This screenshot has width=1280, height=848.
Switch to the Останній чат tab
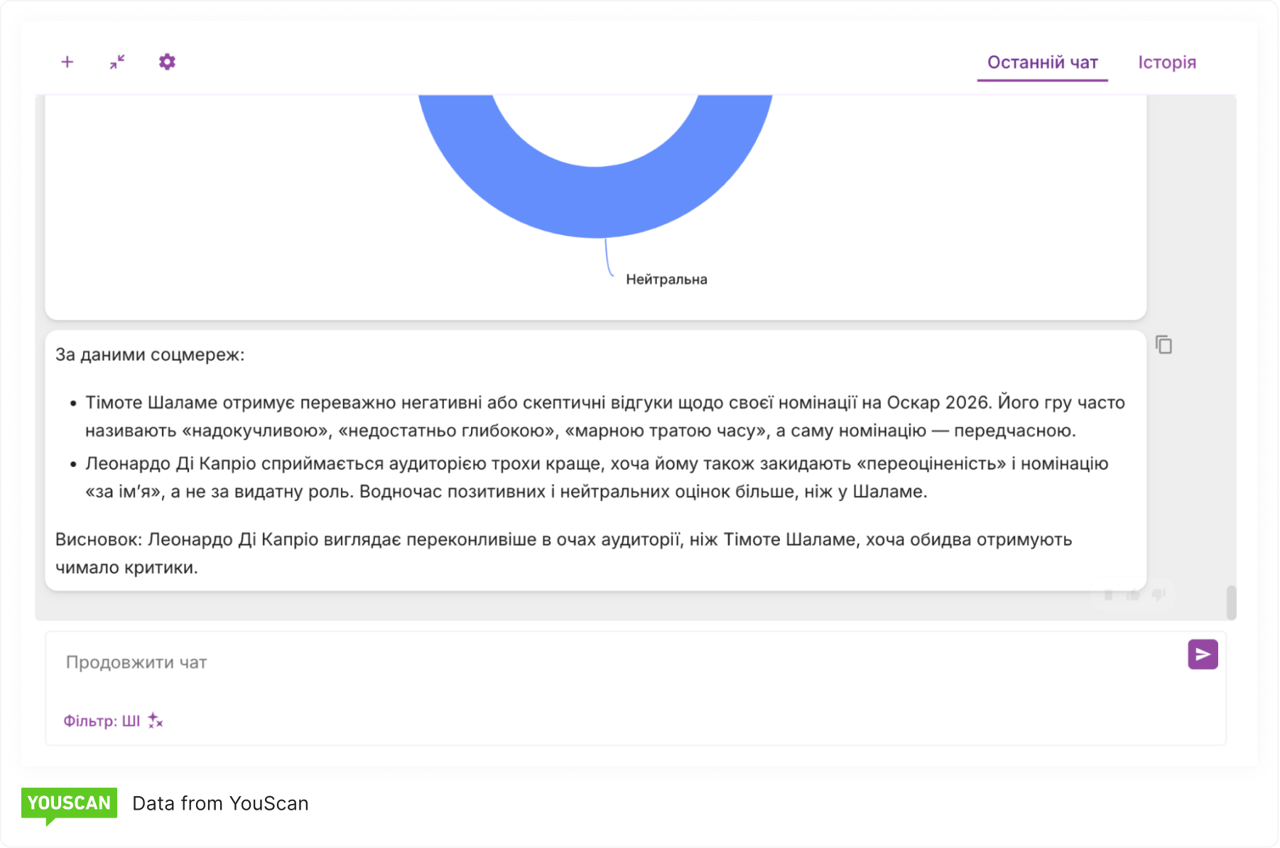(x=1042, y=62)
